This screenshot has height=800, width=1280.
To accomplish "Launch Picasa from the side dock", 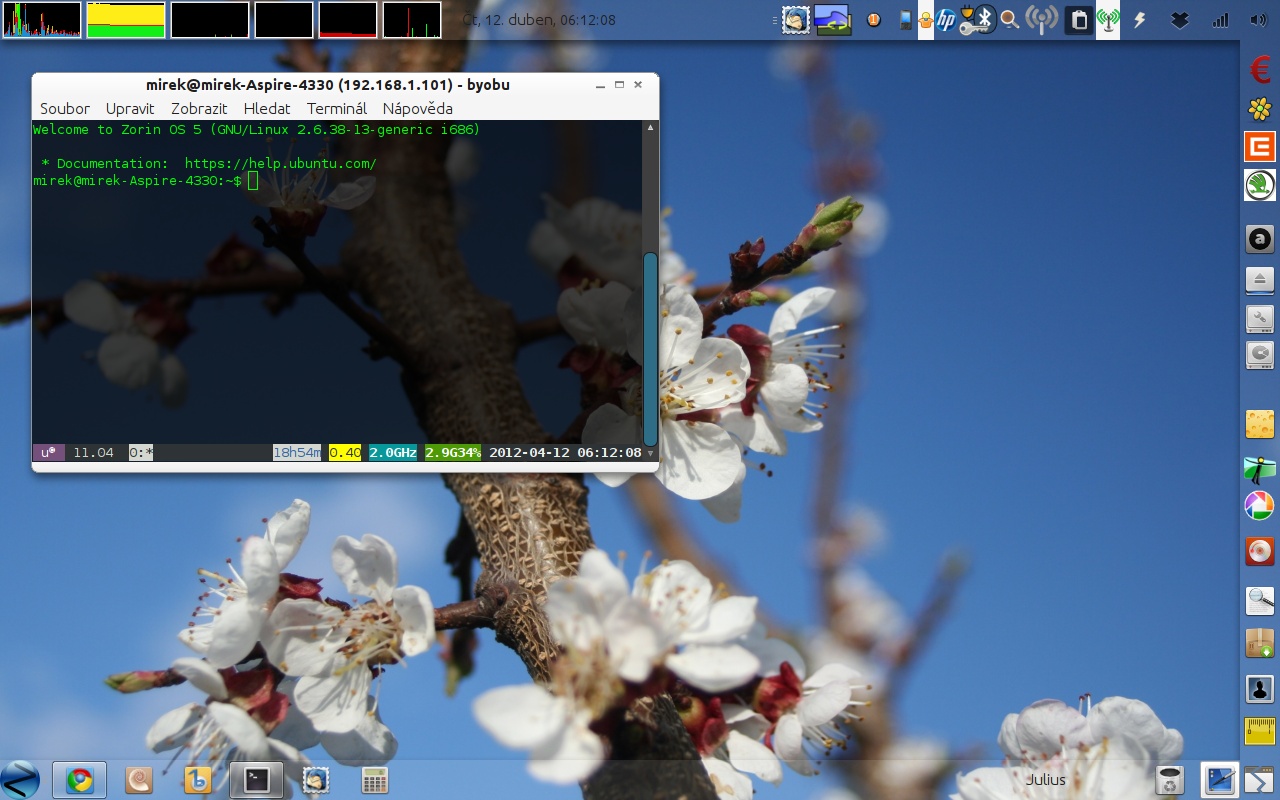I will coord(1260,506).
